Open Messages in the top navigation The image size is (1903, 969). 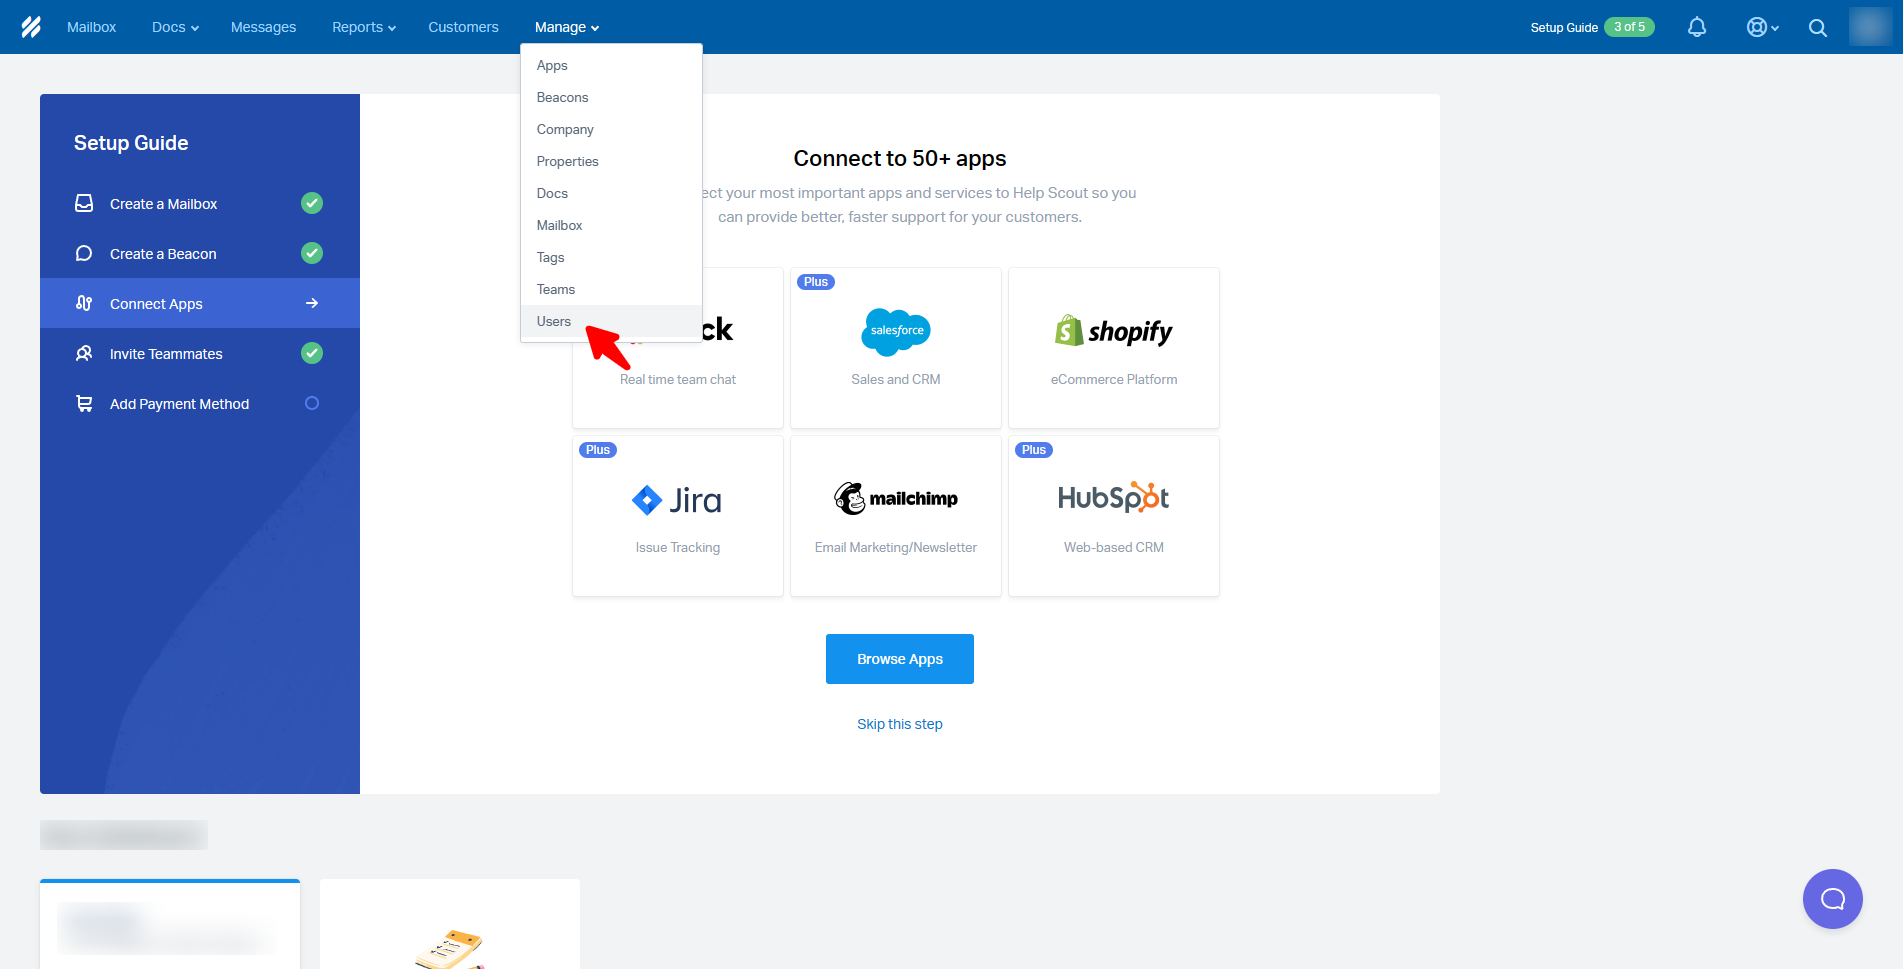coord(263,27)
